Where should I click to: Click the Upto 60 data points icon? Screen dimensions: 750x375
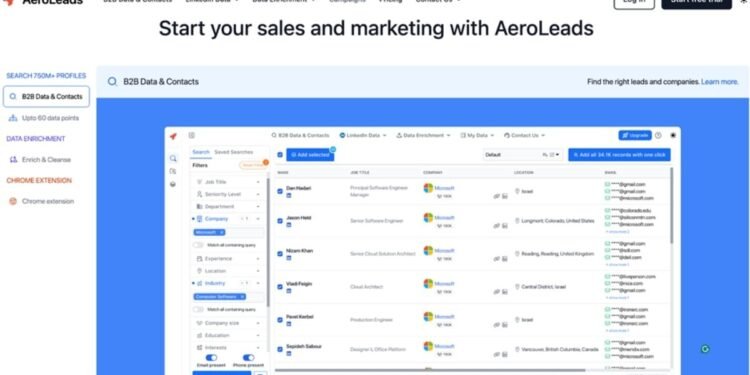tap(13, 118)
